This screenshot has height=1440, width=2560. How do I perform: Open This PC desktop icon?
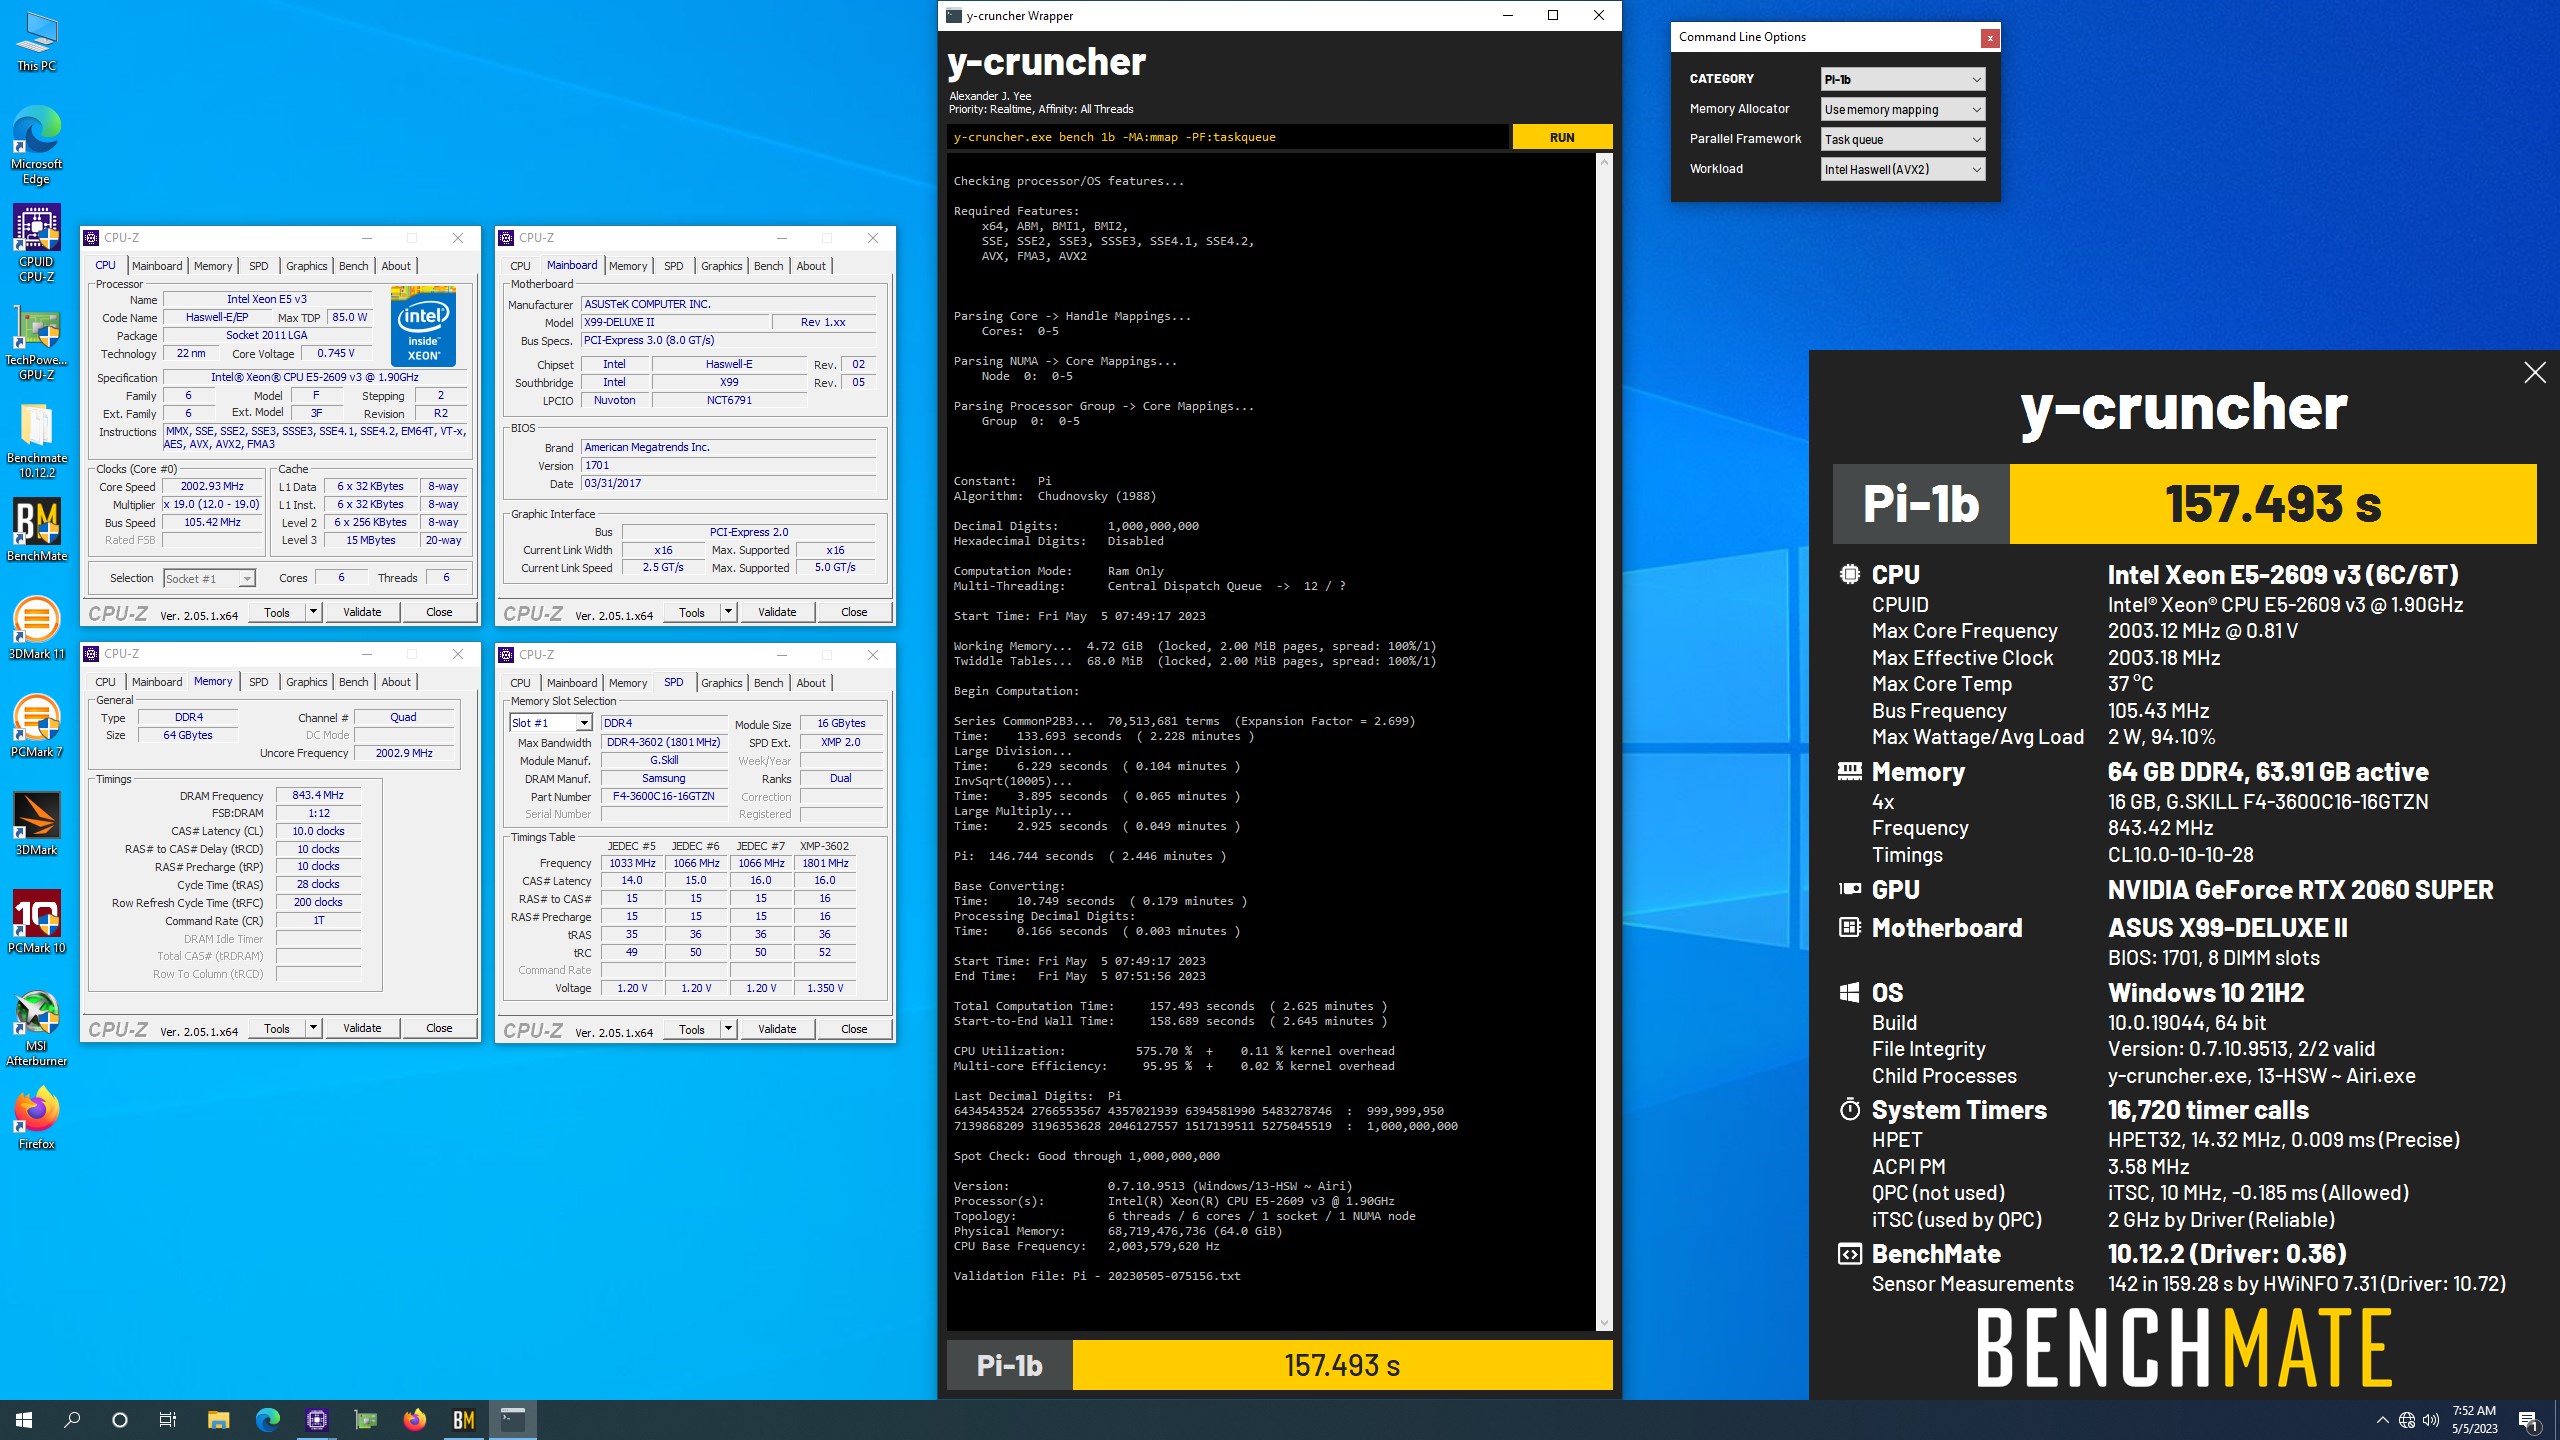tap(37, 41)
